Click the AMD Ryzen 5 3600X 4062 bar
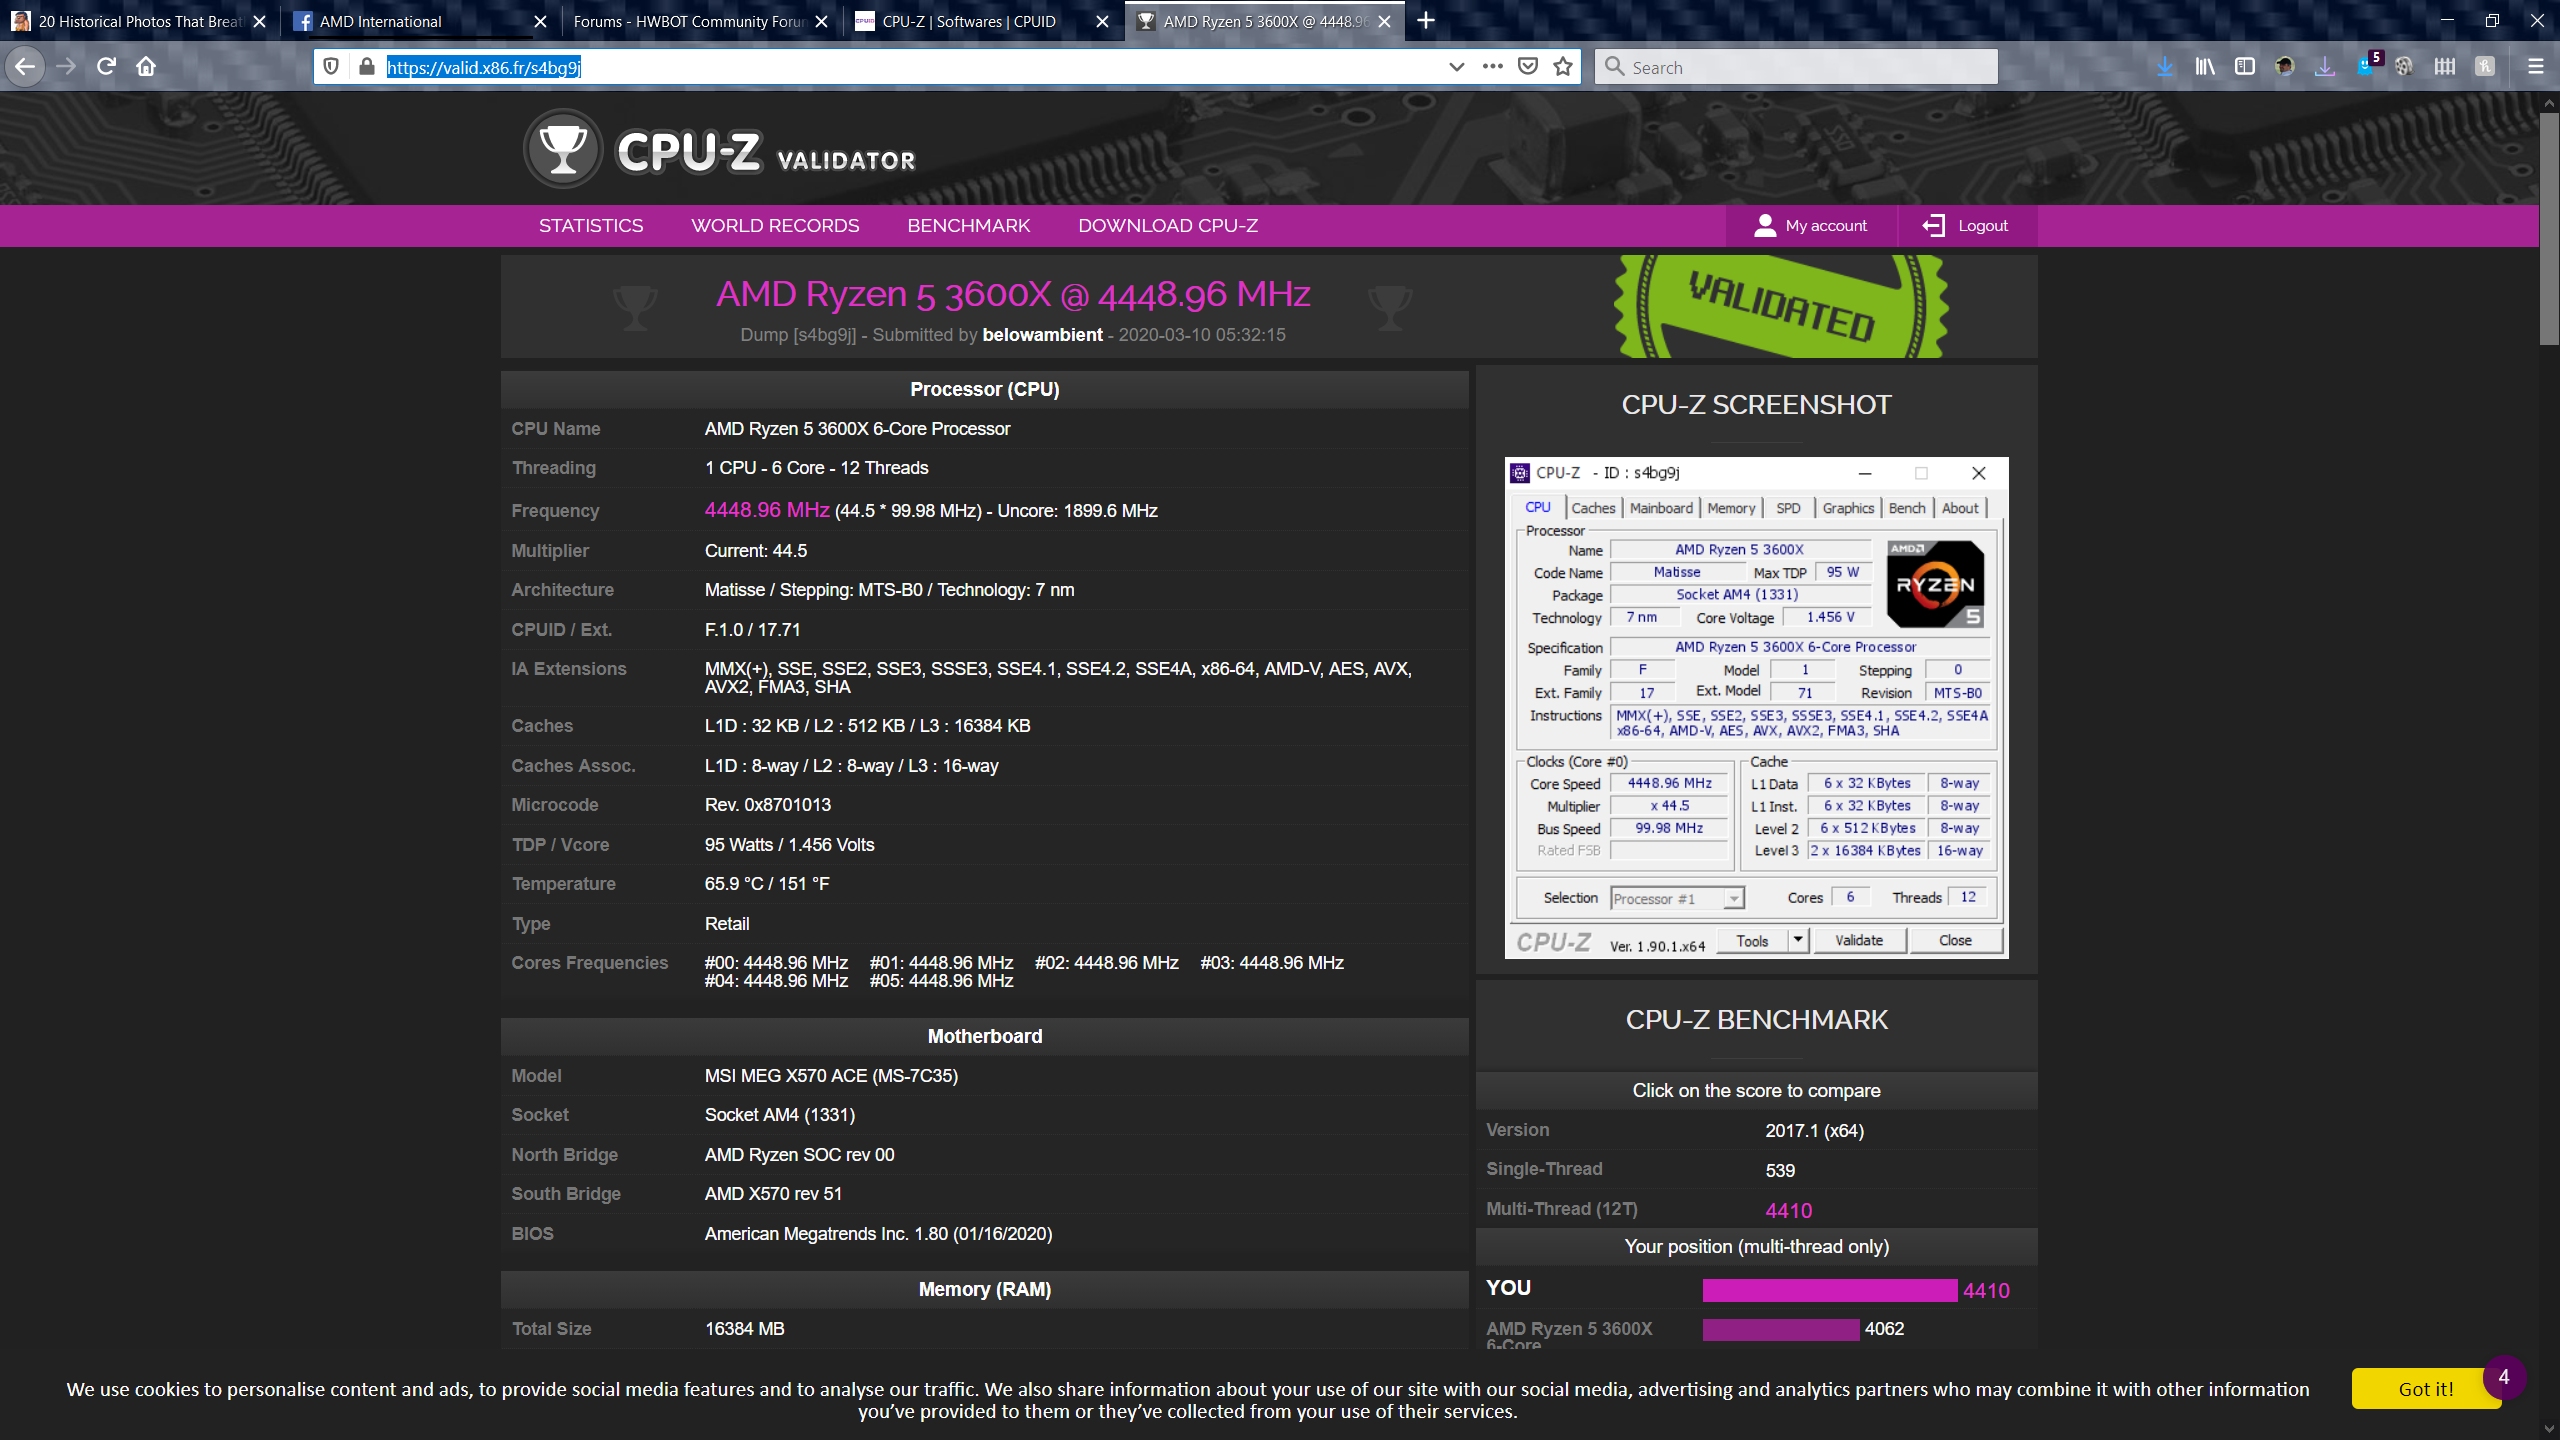The height and width of the screenshot is (1440, 2560). [x=1781, y=1329]
